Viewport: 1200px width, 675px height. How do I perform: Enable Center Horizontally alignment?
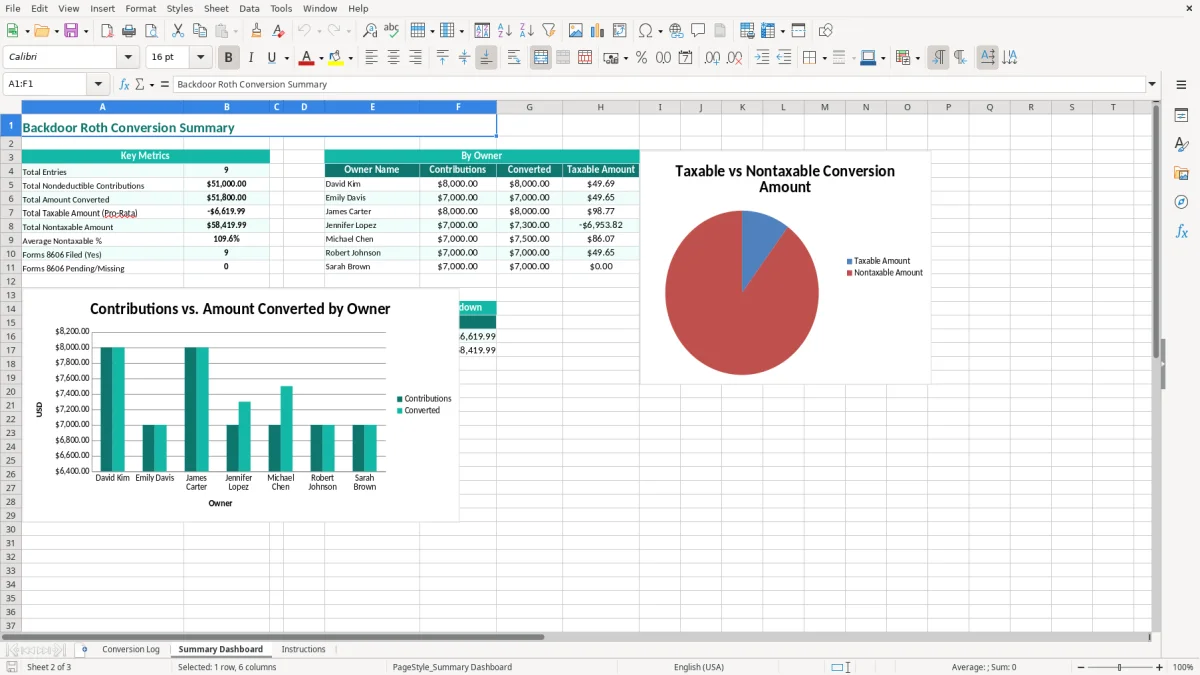(x=393, y=58)
